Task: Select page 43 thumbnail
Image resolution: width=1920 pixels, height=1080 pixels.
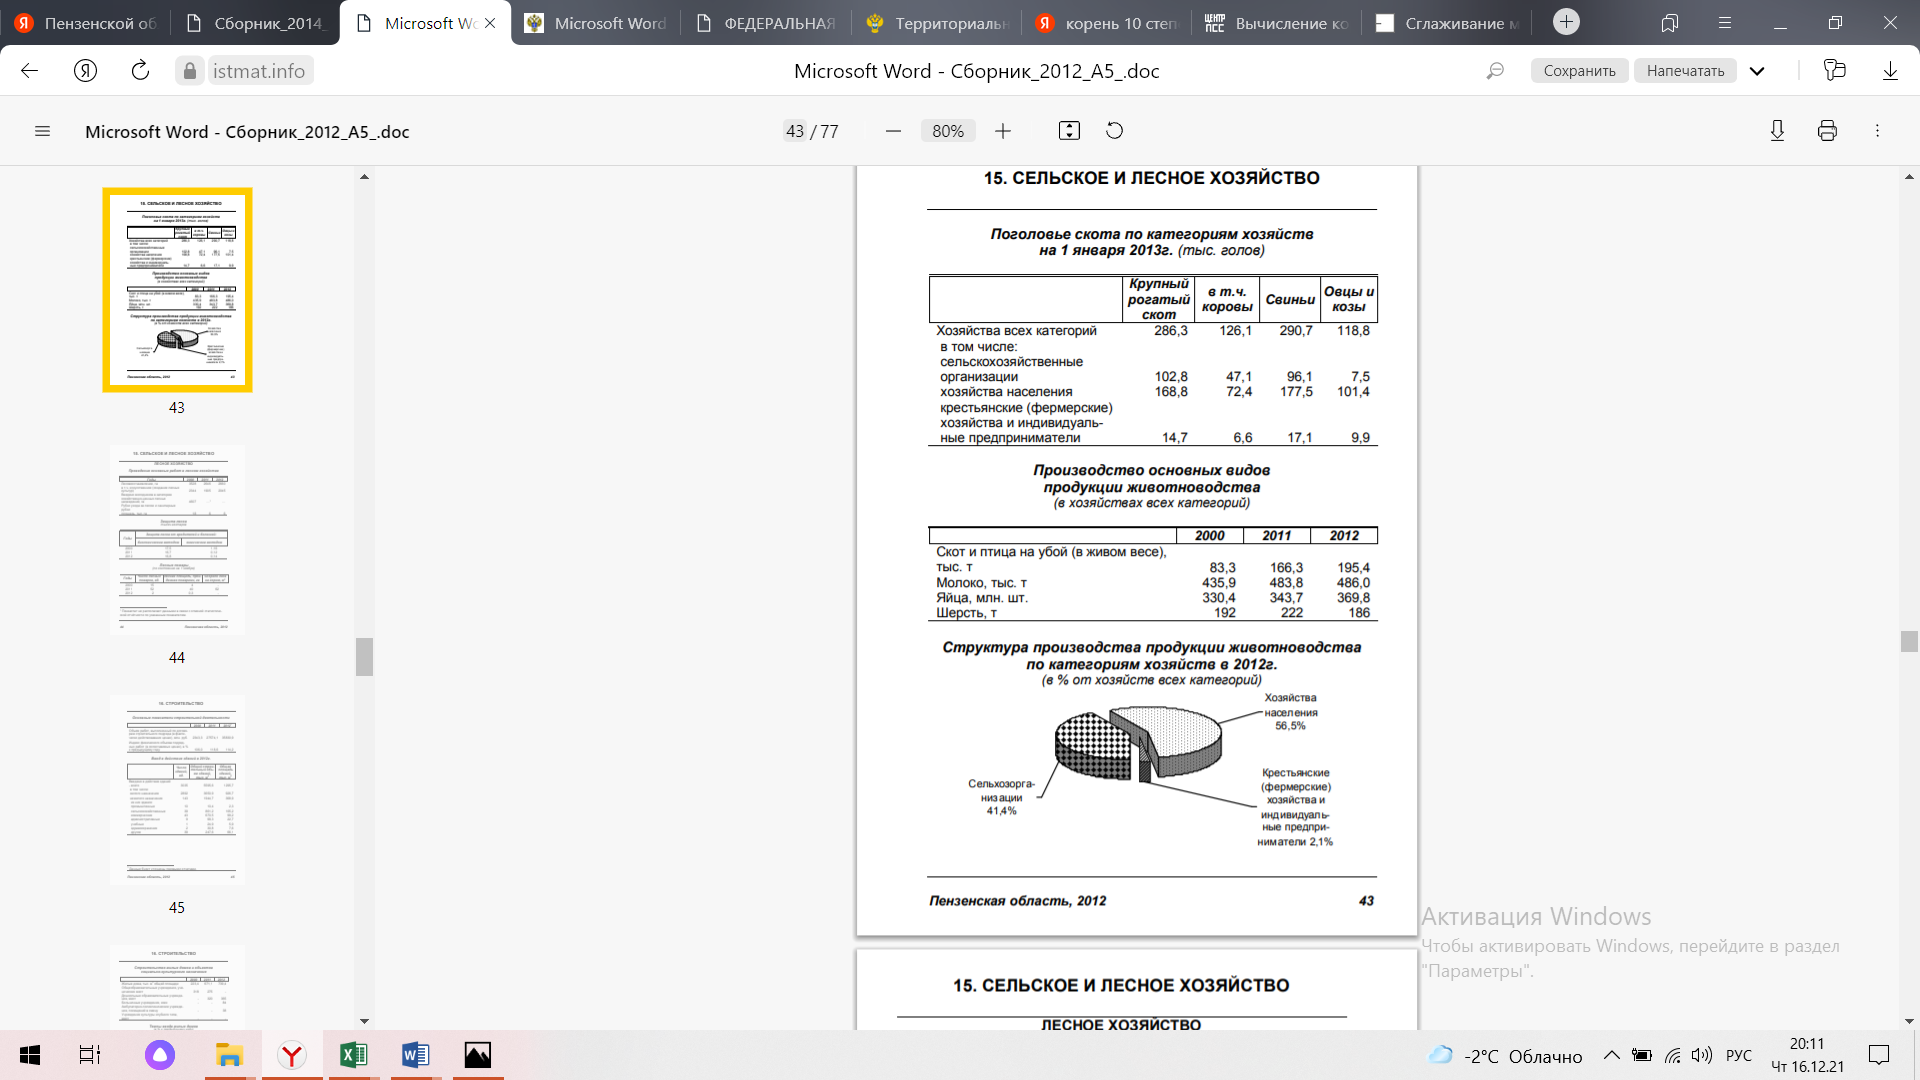Action: click(x=177, y=290)
